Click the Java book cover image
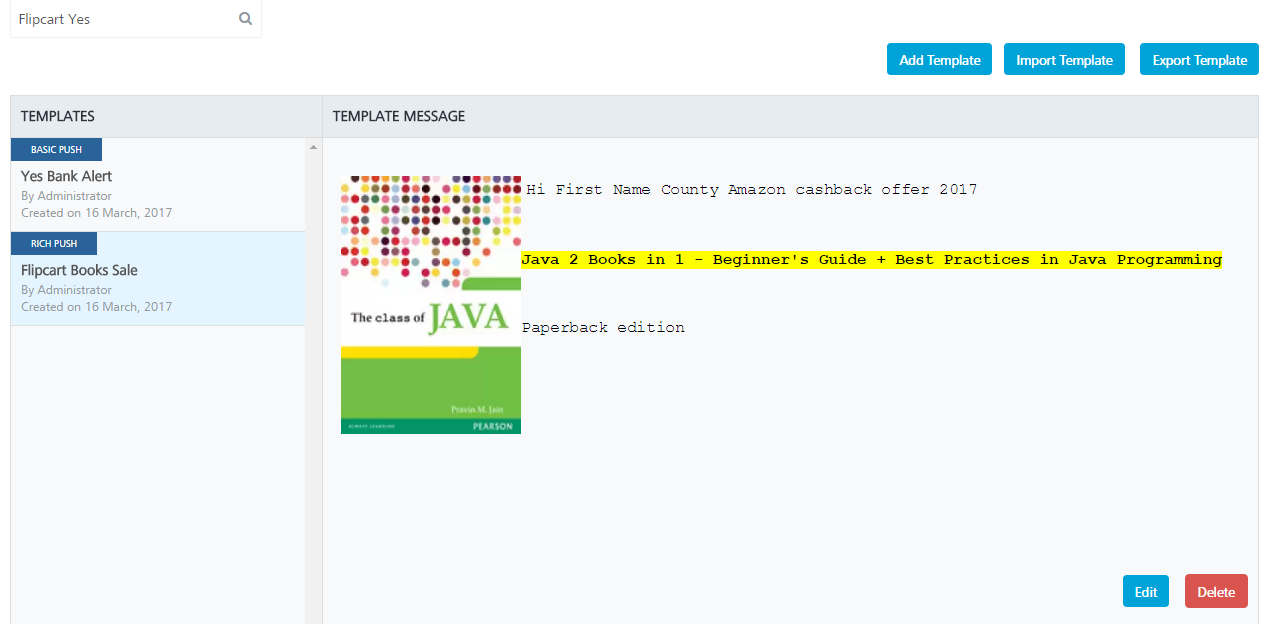The width and height of the screenshot is (1272, 624). pyautogui.click(x=431, y=305)
